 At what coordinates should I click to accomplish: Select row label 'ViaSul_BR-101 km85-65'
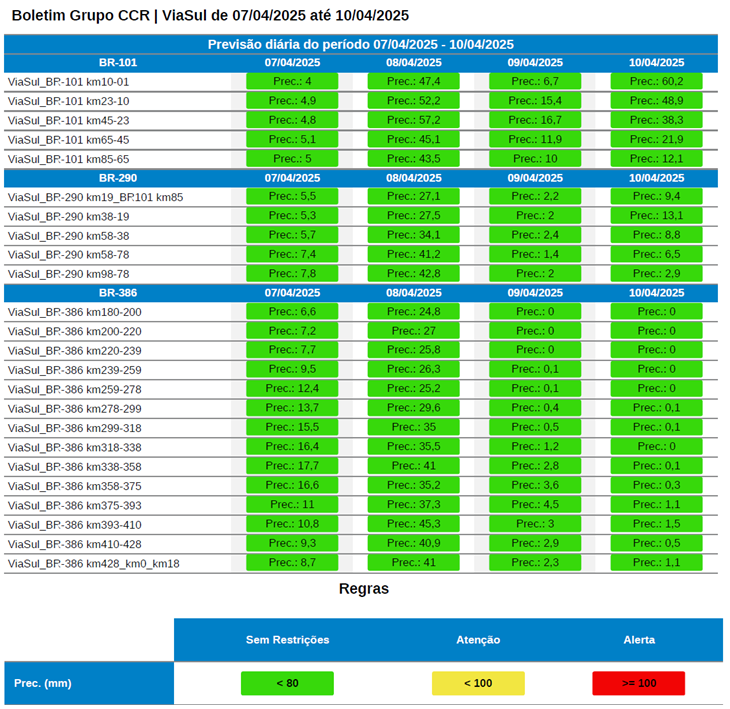(x=68, y=159)
